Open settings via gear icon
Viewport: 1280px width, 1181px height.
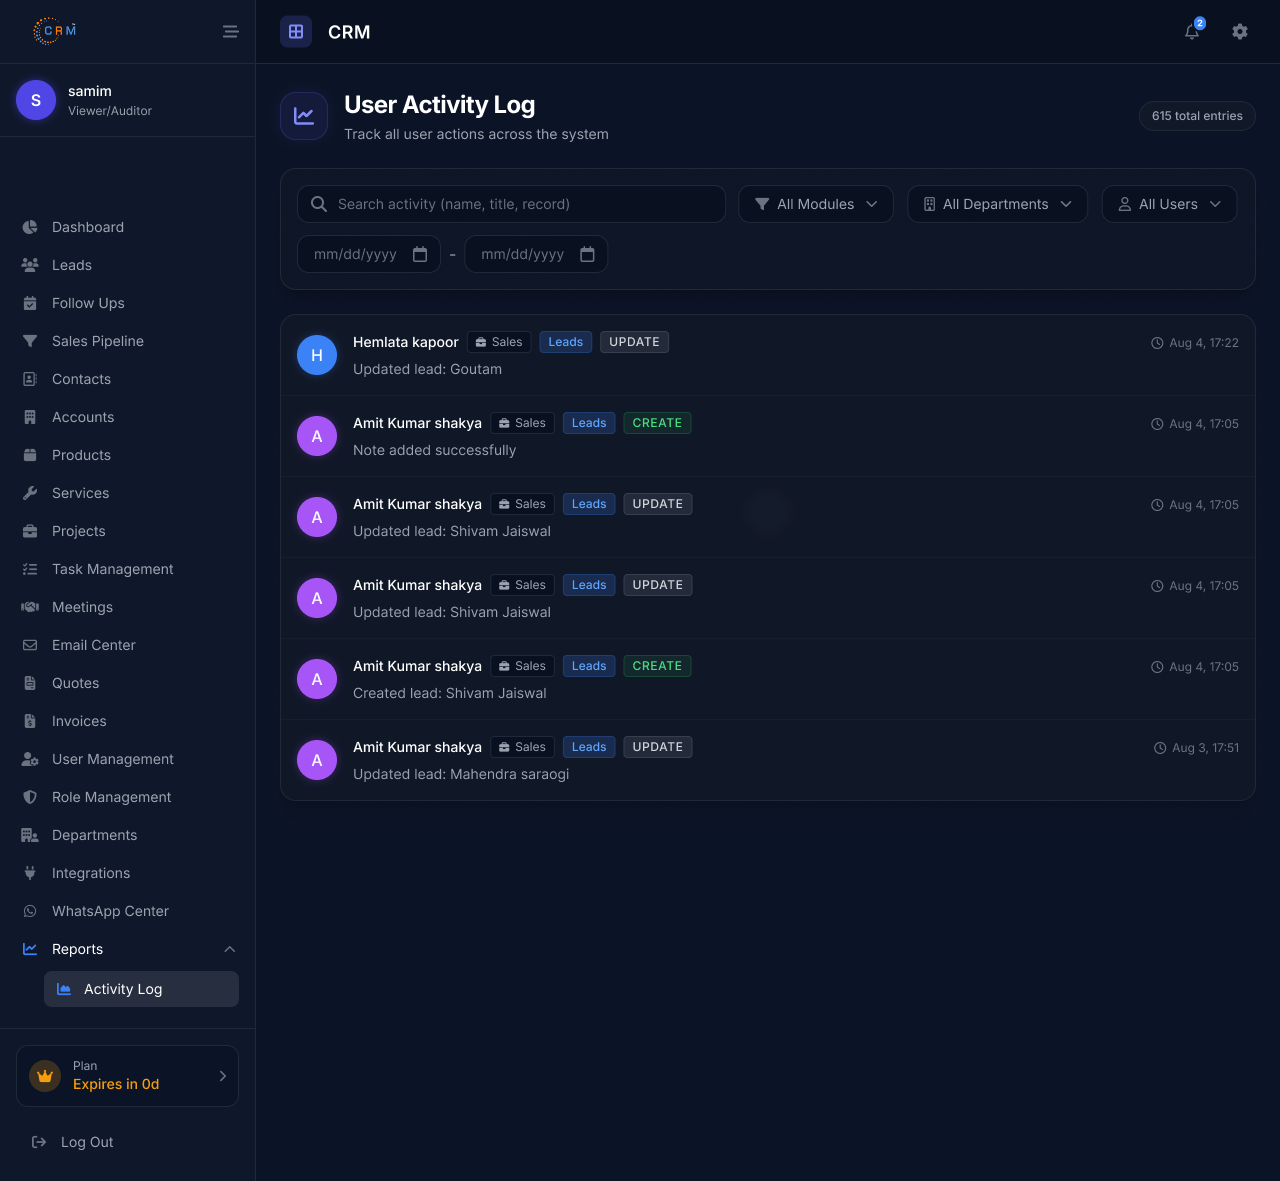click(x=1240, y=32)
